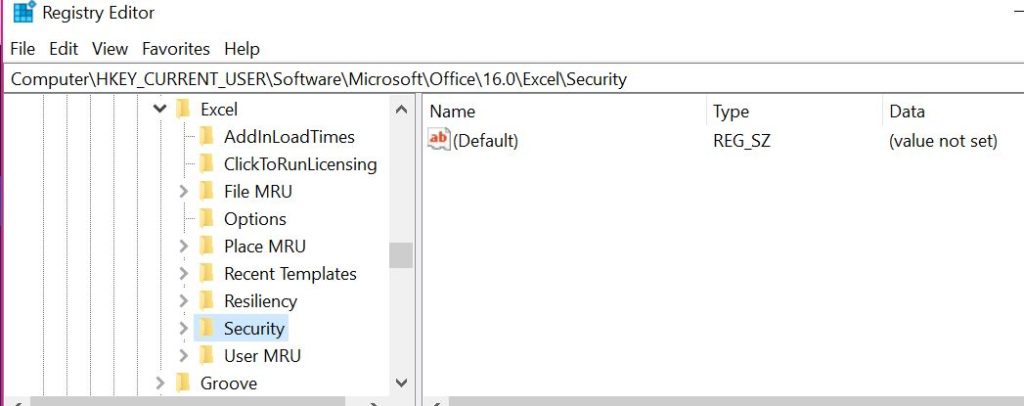
Task: Expand the File MRU key
Action: pyautogui.click(x=183, y=191)
